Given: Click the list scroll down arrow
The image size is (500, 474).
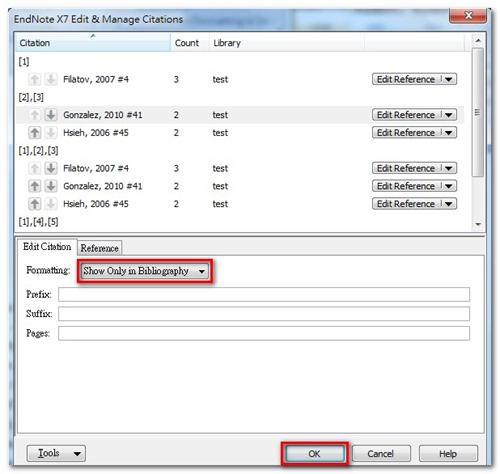Looking at the screenshot, I should coord(478,224).
